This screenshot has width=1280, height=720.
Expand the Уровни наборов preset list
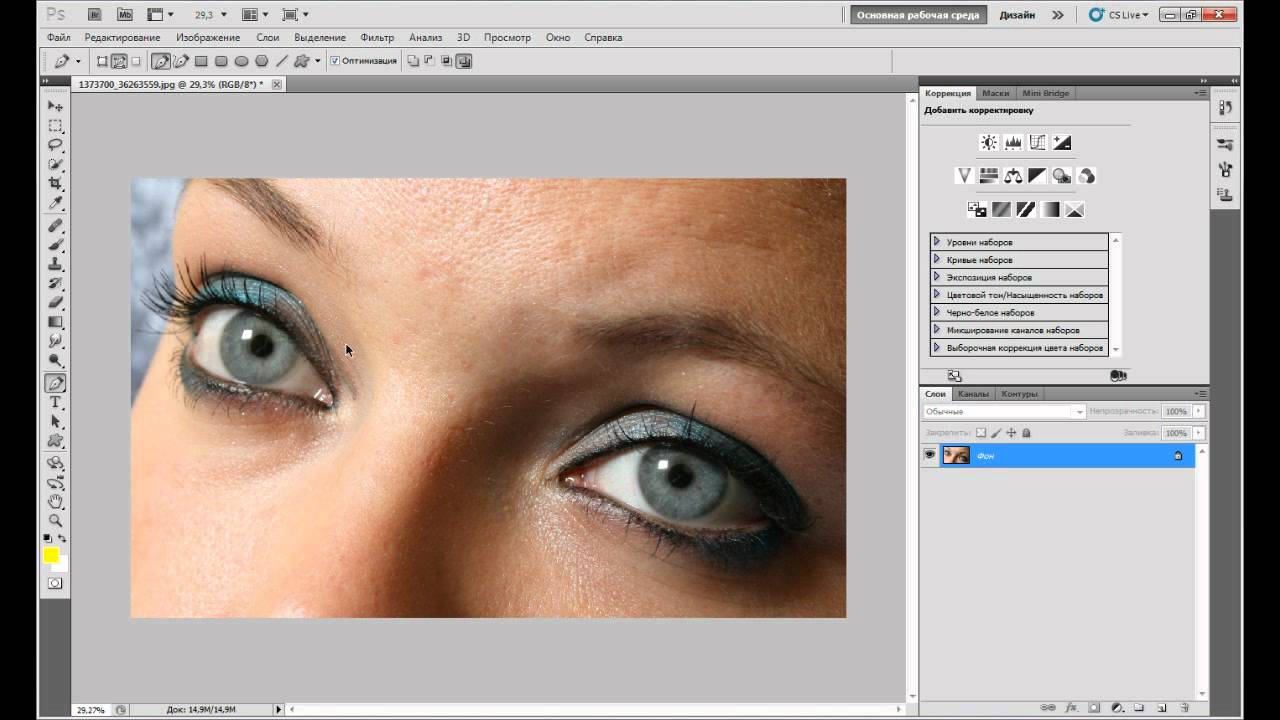pos(937,242)
